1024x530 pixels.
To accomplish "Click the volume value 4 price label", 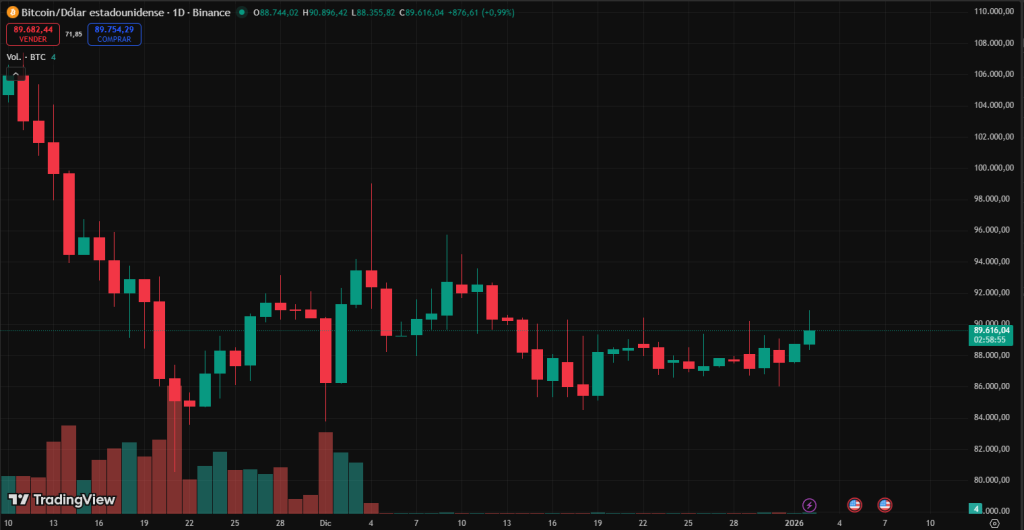I will [975, 509].
